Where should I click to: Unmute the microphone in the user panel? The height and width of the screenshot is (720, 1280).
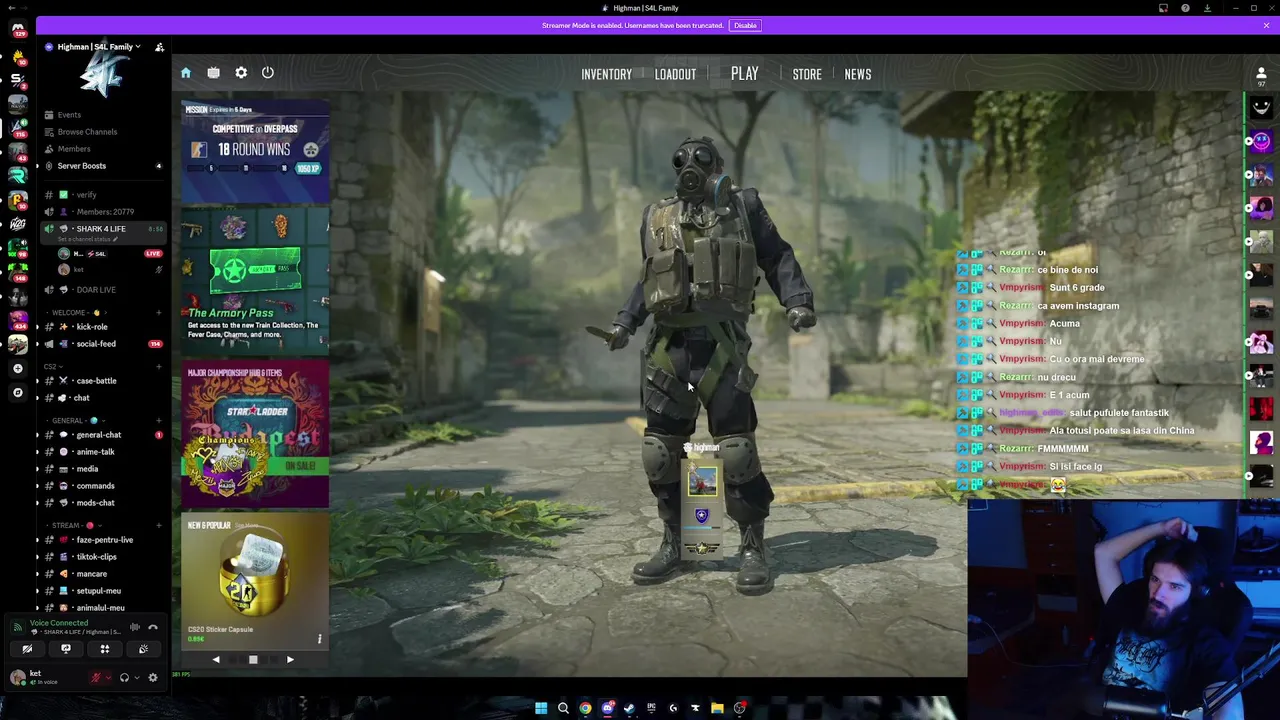point(96,677)
